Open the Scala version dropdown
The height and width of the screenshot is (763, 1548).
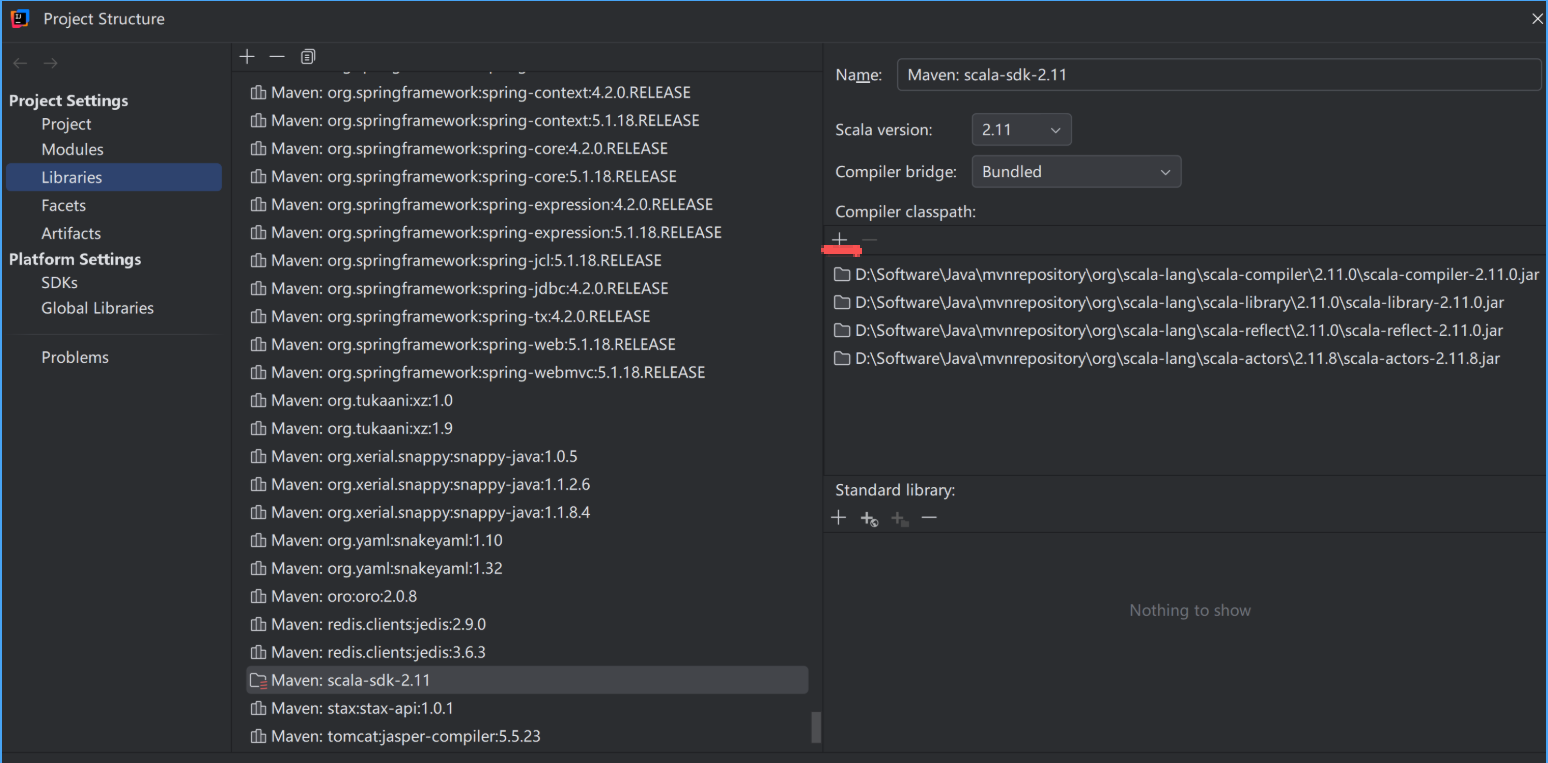[1021, 130]
